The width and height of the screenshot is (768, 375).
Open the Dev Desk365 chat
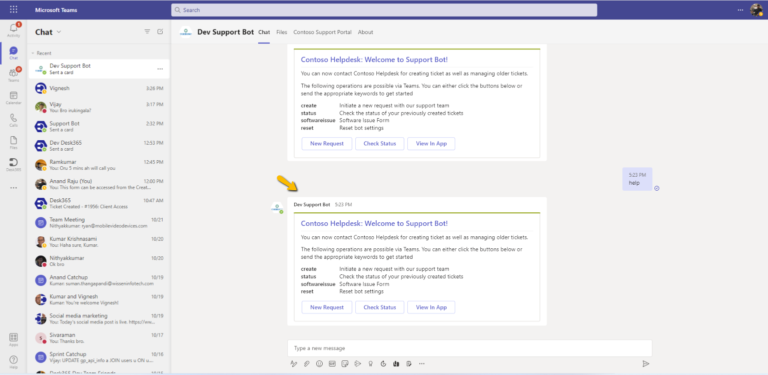pyautogui.click(x=99, y=145)
